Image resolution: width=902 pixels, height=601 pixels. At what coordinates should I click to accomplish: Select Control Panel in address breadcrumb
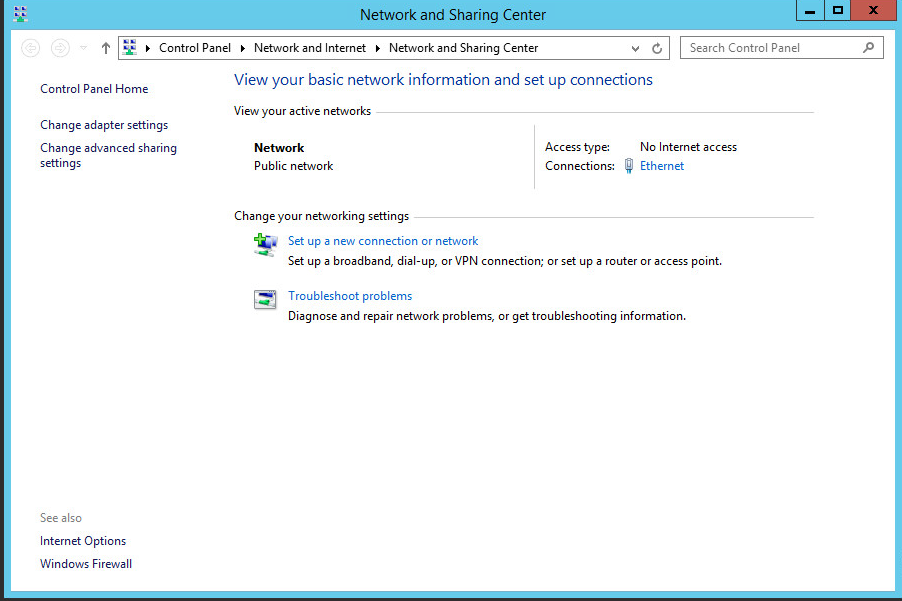coord(194,48)
